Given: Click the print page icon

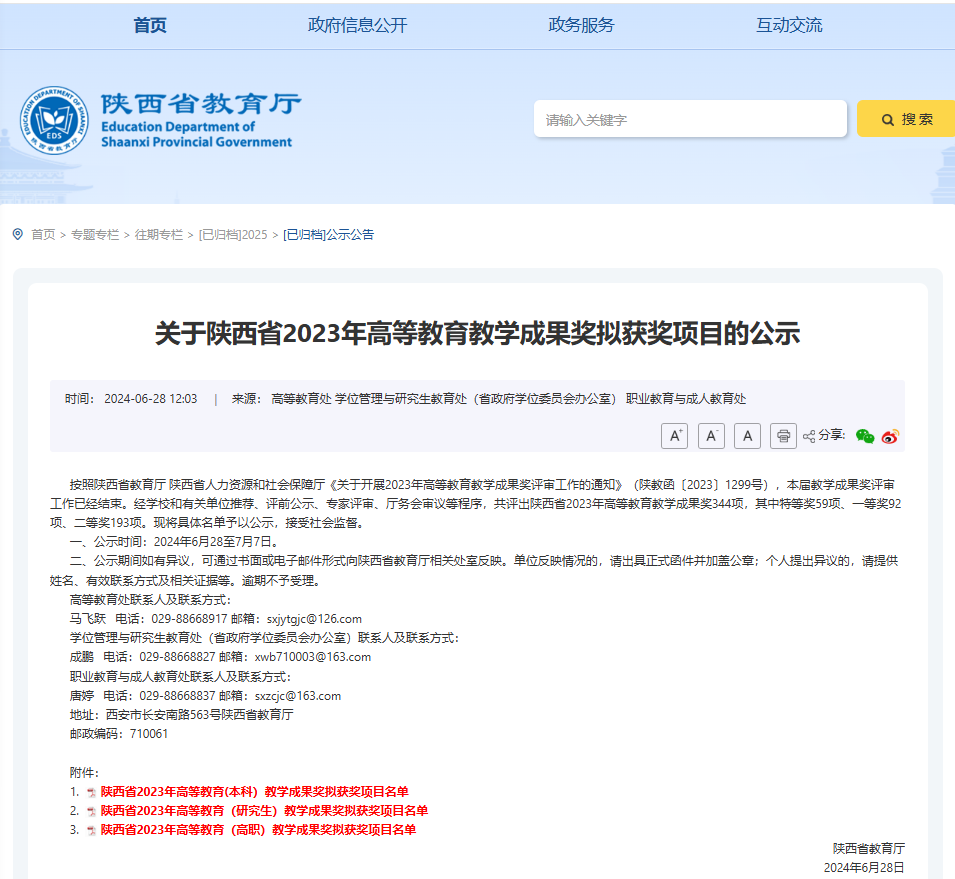Looking at the screenshot, I should point(783,436).
